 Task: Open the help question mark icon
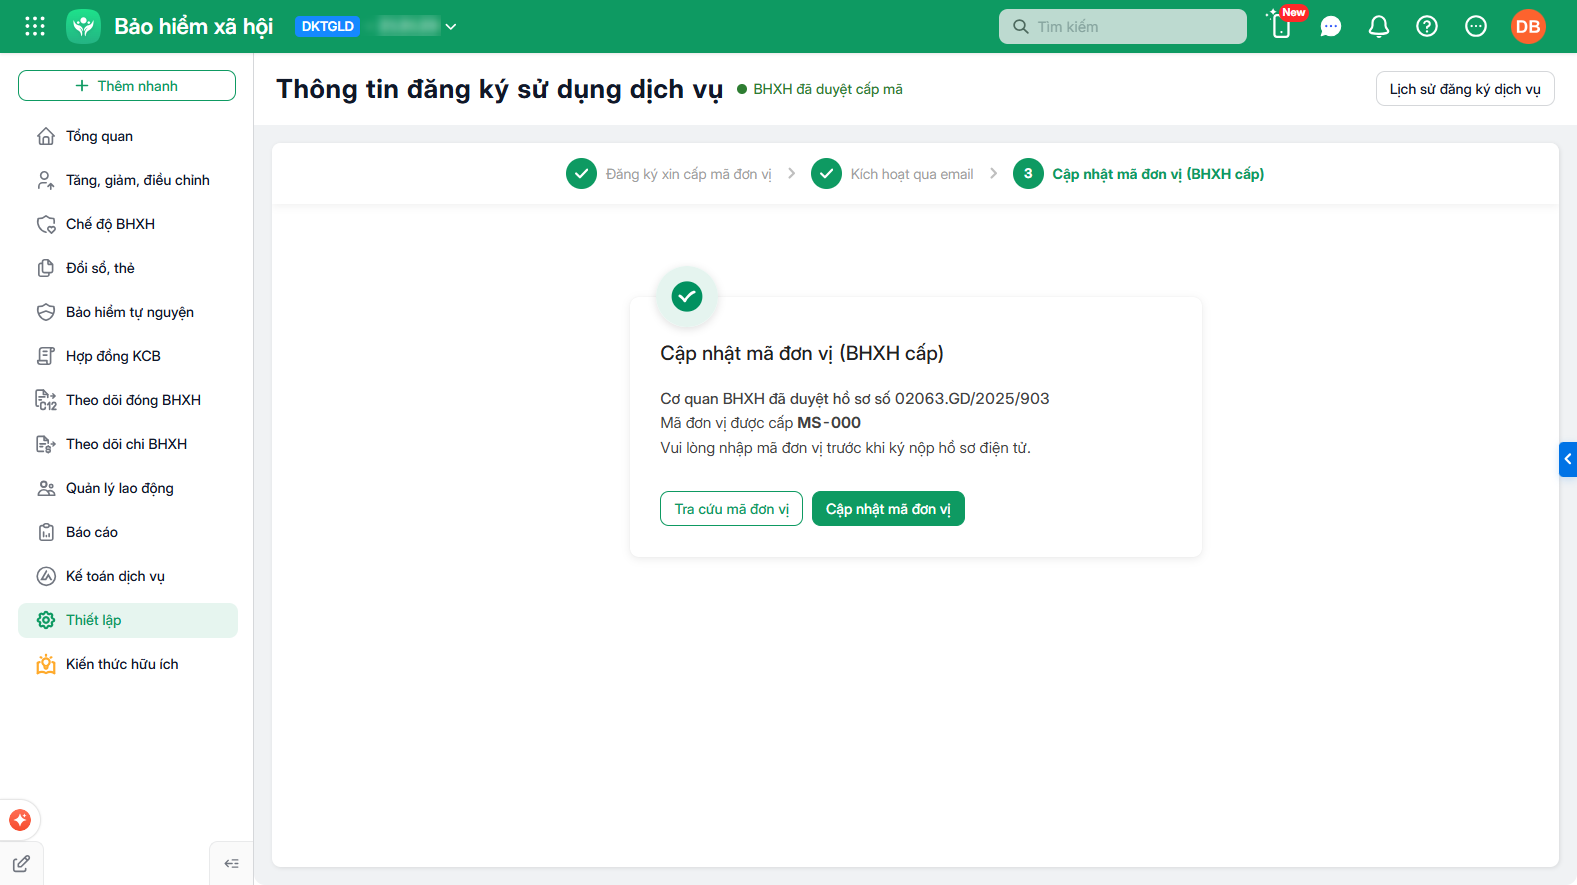(x=1427, y=26)
